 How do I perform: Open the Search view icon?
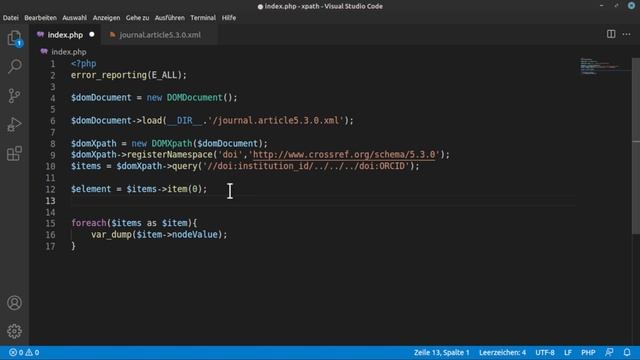(14, 66)
